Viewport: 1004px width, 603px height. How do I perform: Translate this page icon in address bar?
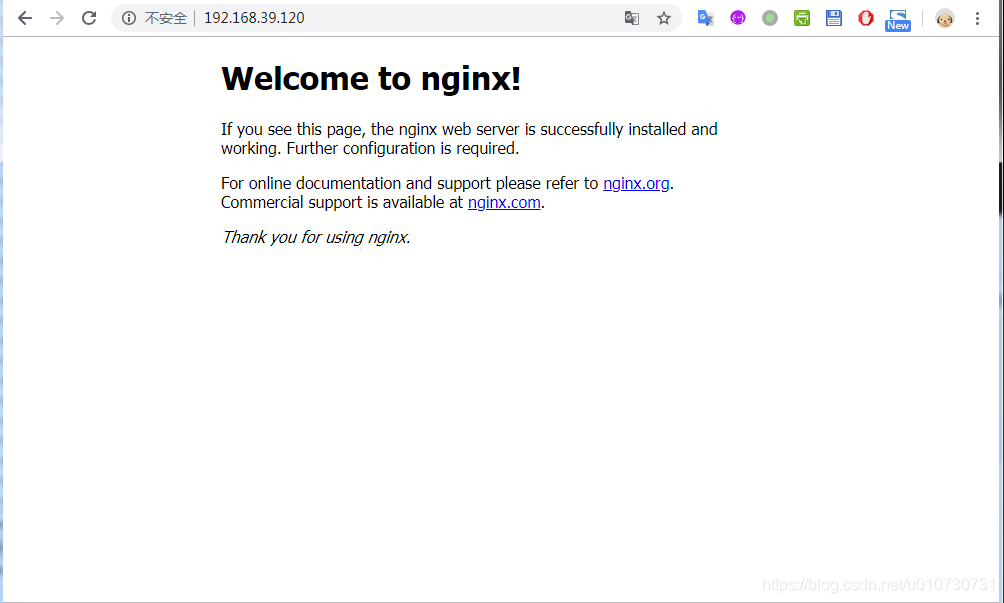(632, 18)
